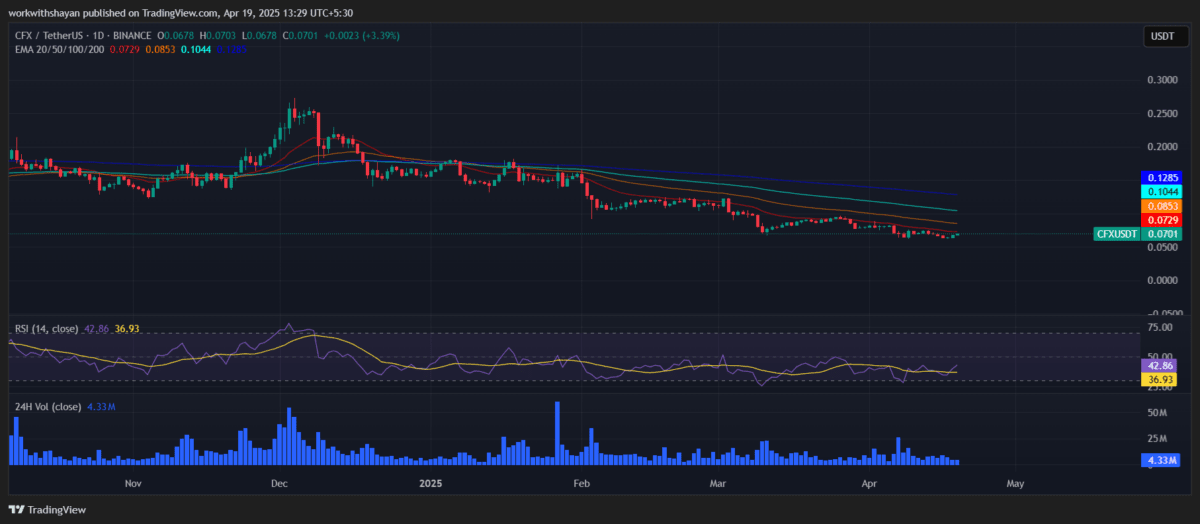Click the May label on time axis
The height and width of the screenshot is (524, 1200).
1014,484
